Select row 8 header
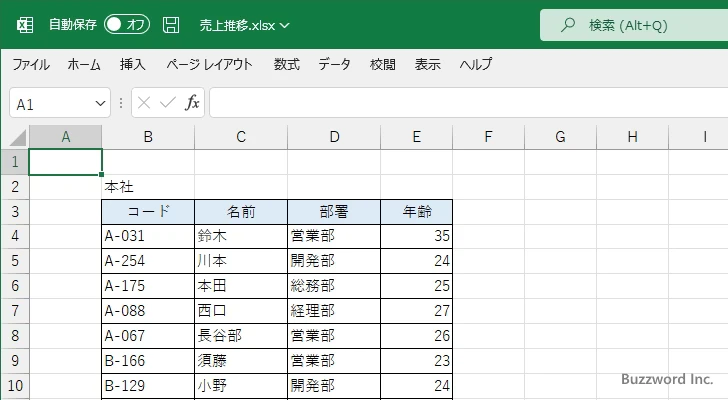The height and width of the screenshot is (400, 728). (15, 335)
